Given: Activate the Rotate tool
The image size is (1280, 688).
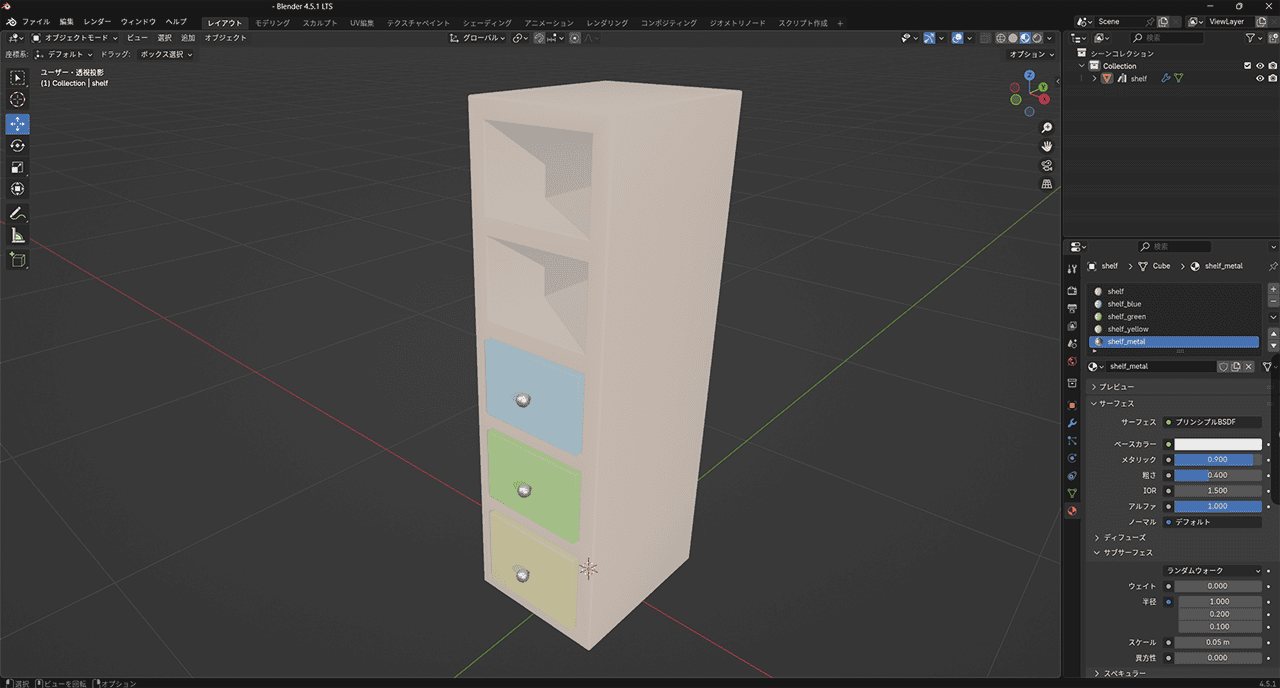Looking at the screenshot, I should [x=18, y=146].
